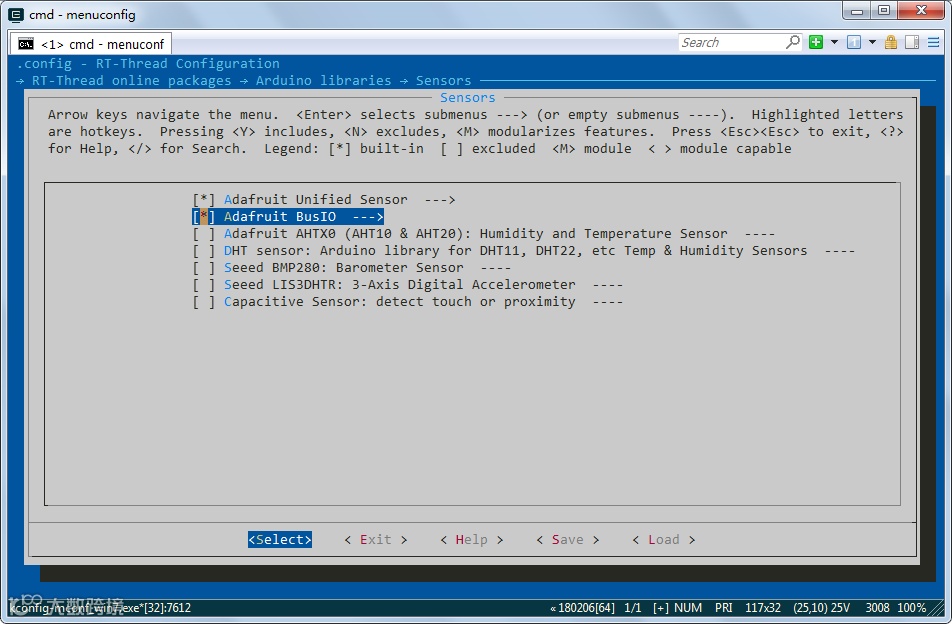Enable DHT sensor library checkbox
The width and height of the screenshot is (952, 624).
pos(203,251)
